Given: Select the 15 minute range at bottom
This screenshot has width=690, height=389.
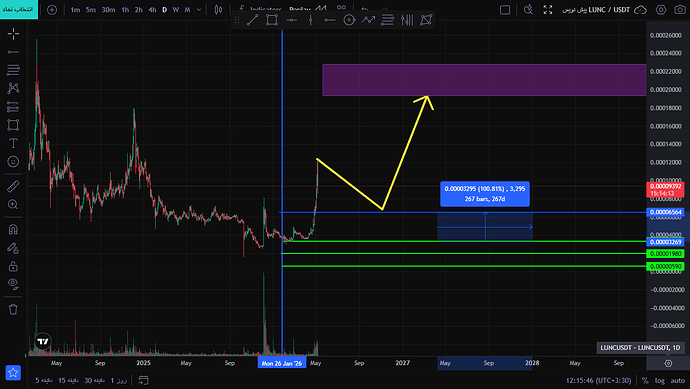Looking at the screenshot, I should pyautogui.click(x=68, y=380).
